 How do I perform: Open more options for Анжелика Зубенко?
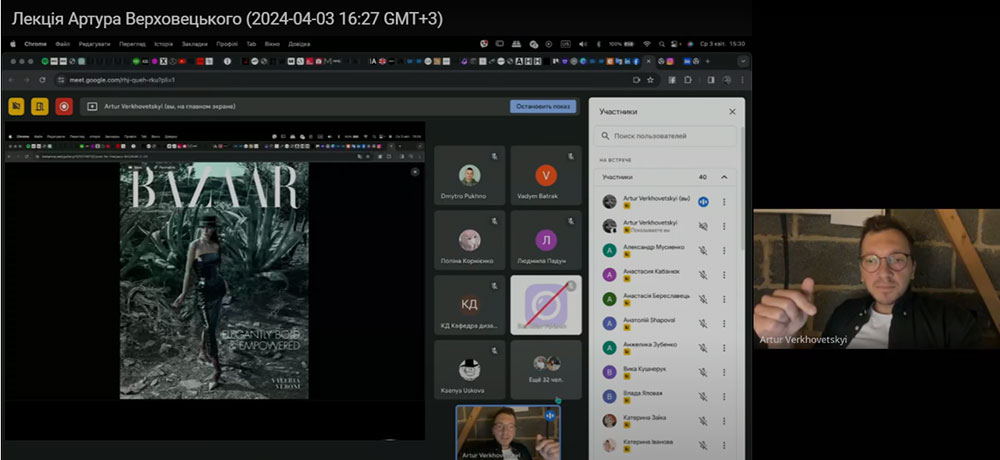point(724,348)
